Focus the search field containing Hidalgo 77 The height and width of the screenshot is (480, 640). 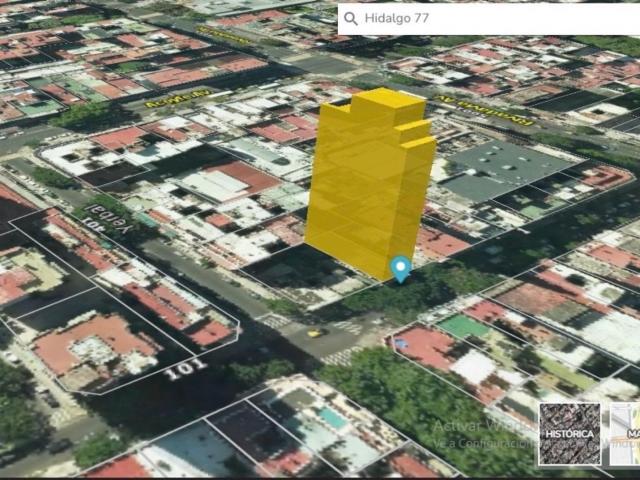click(489, 19)
